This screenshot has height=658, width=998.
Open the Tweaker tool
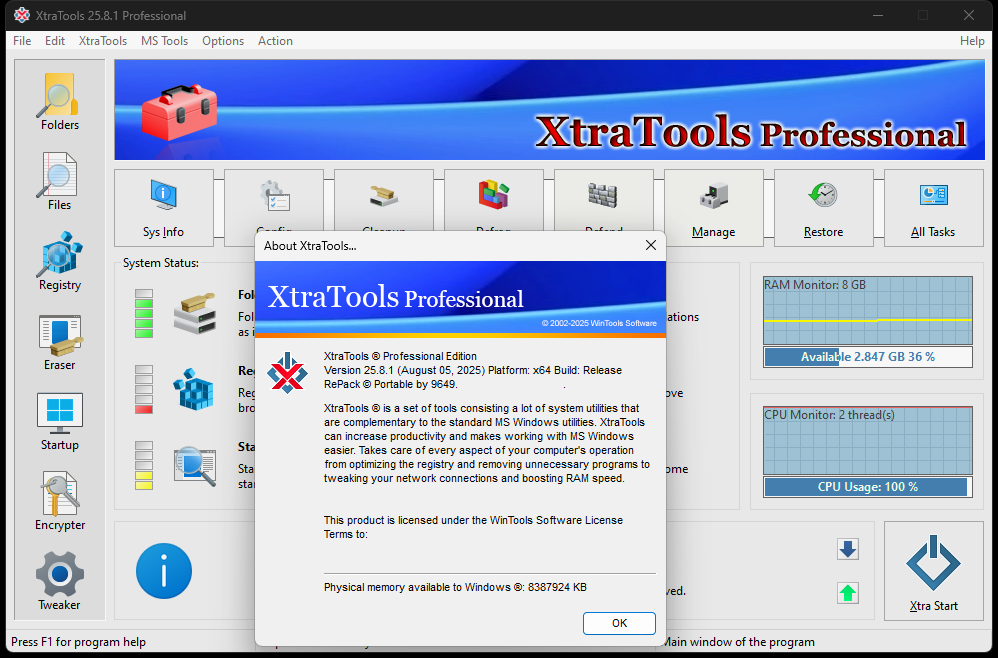click(x=60, y=582)
